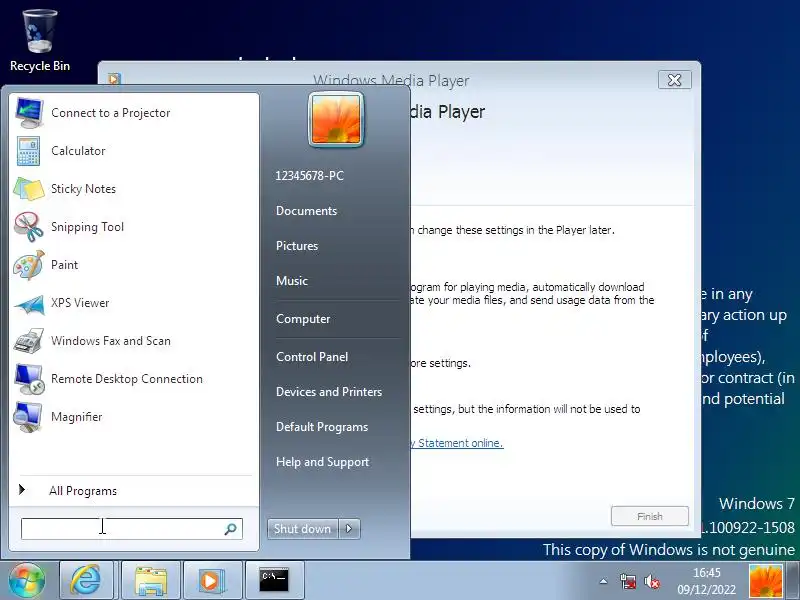
Task: Click the Windows Start orb
Action: click(27, 580)
